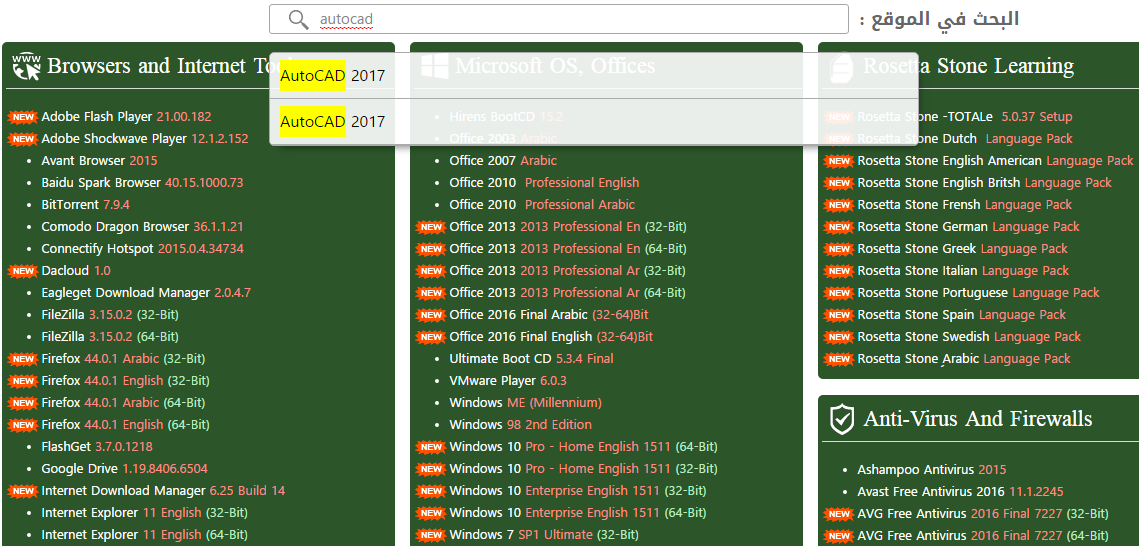The height and width of the screenshot is (546, 1143).
Task: Choose the first AutoCAD 2017 search suggestion
Action: tap(593, 76)
